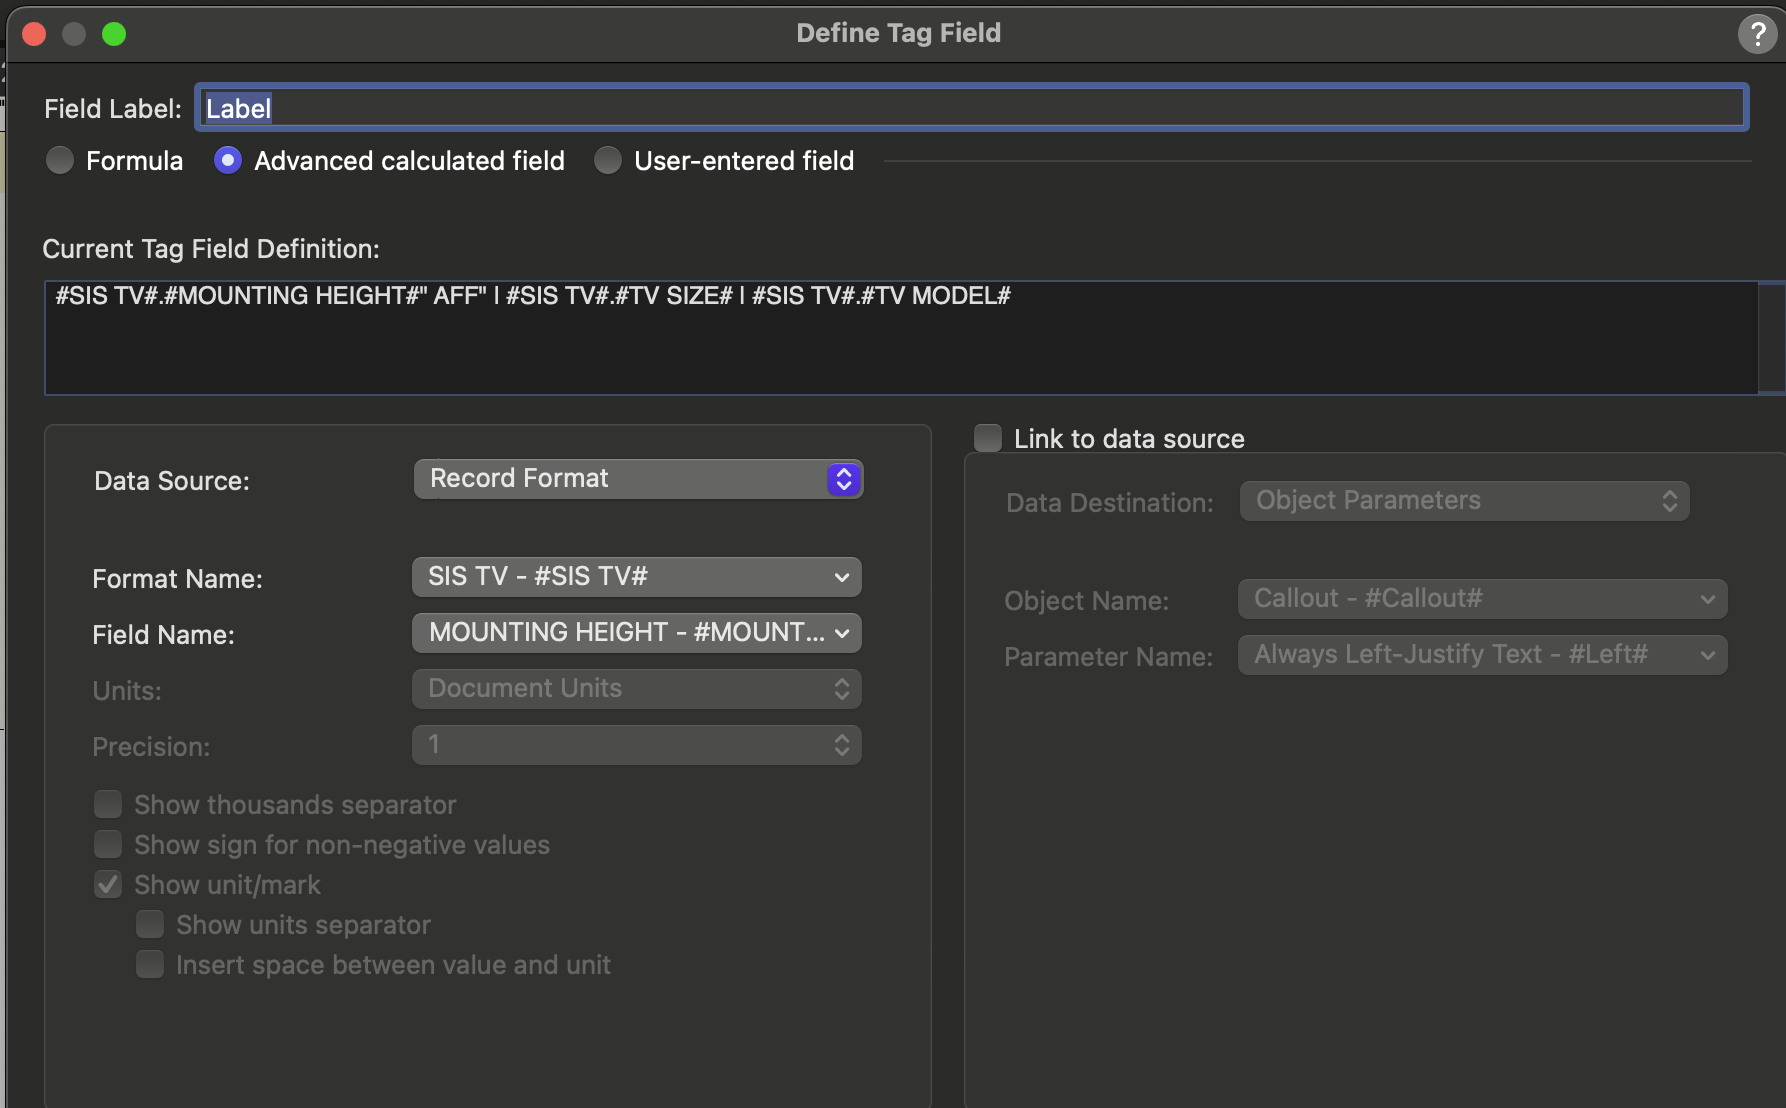The height and width of the screenshot is (1108, 1786).
Task: Toggle the Show unit/mark checkbox
Action: [108, 885]
